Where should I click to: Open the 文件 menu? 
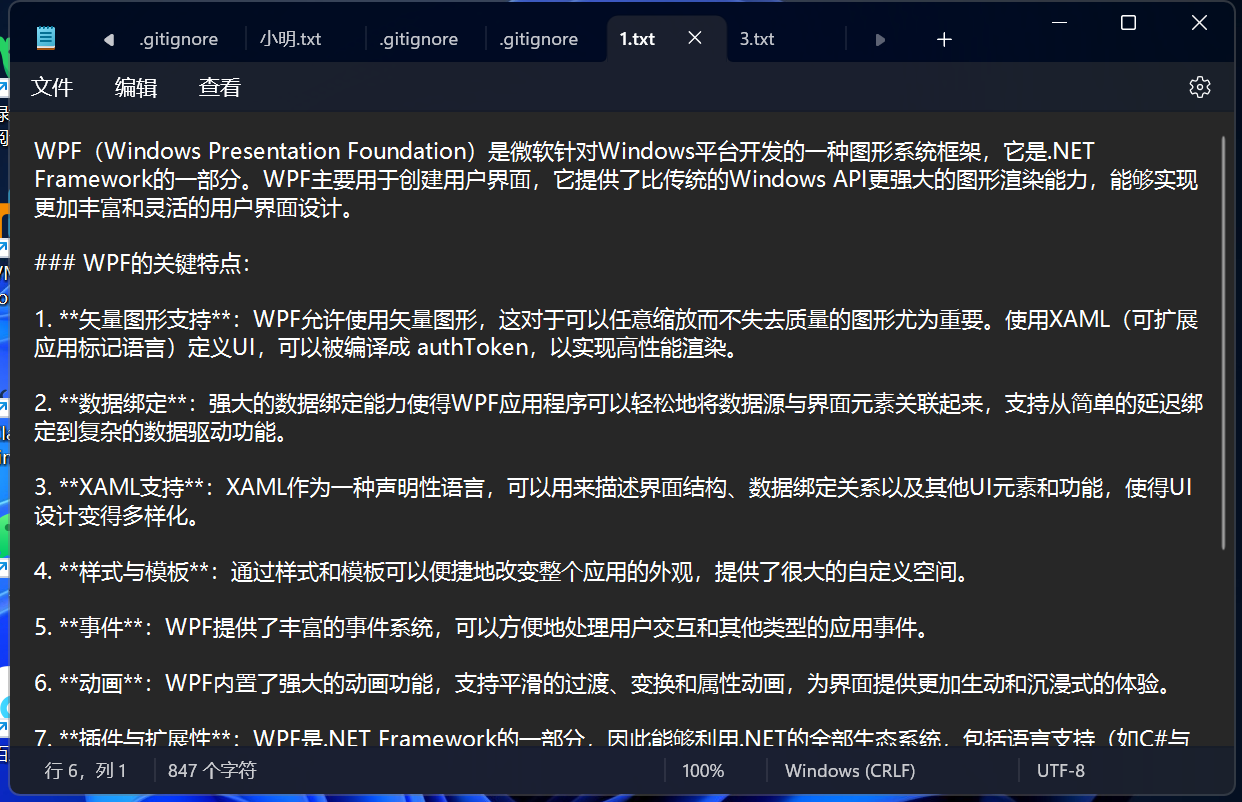pos(52,87)
